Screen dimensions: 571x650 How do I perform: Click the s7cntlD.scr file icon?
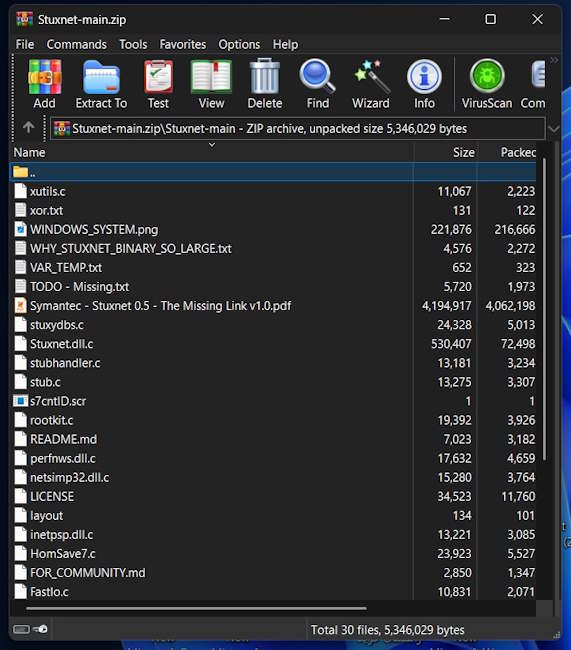click(20, 401)
